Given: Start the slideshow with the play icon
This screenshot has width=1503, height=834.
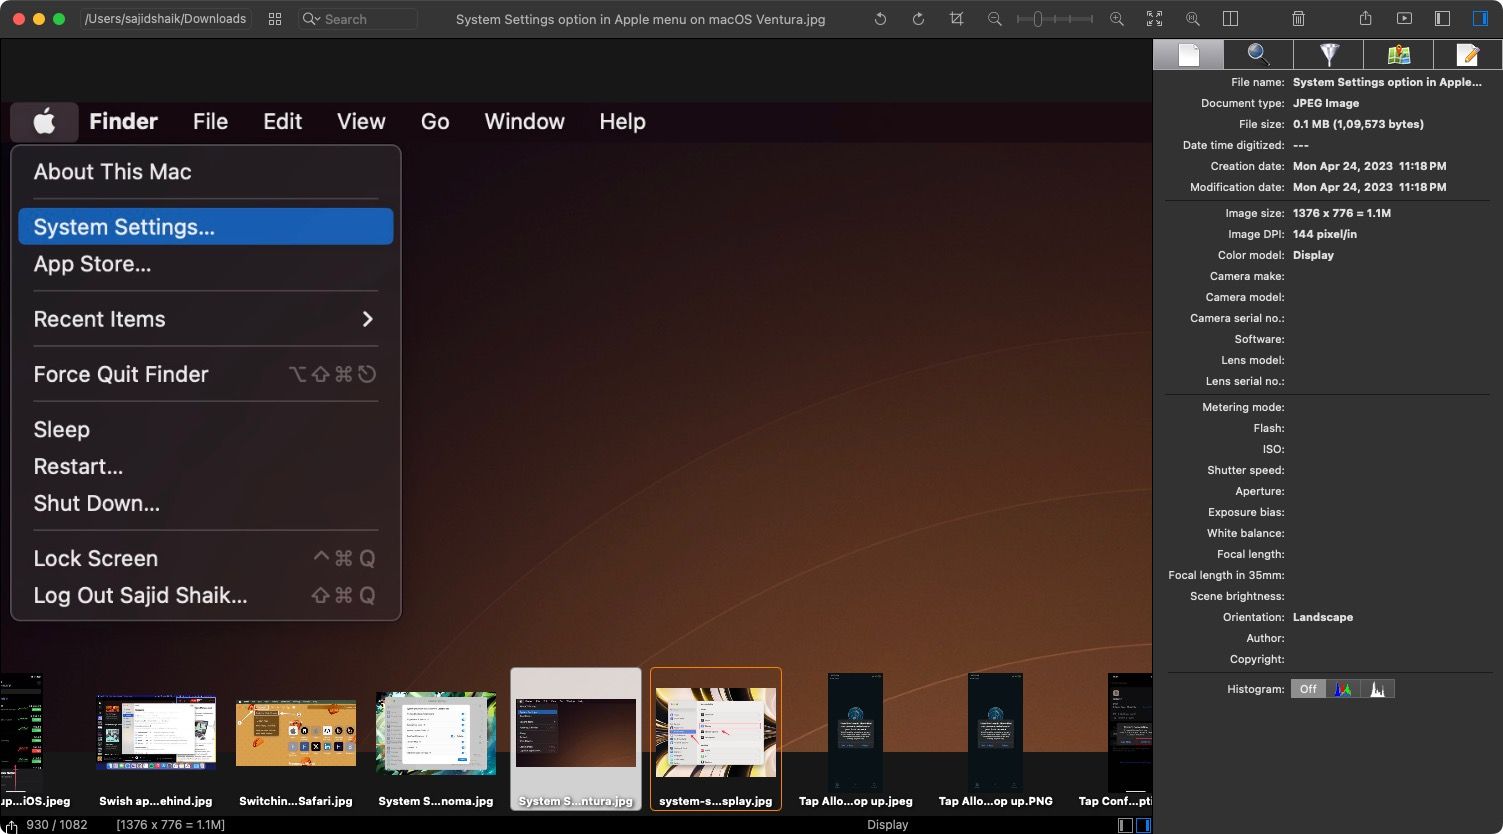Looking at the screenshot, I should tap(1402, 18).
